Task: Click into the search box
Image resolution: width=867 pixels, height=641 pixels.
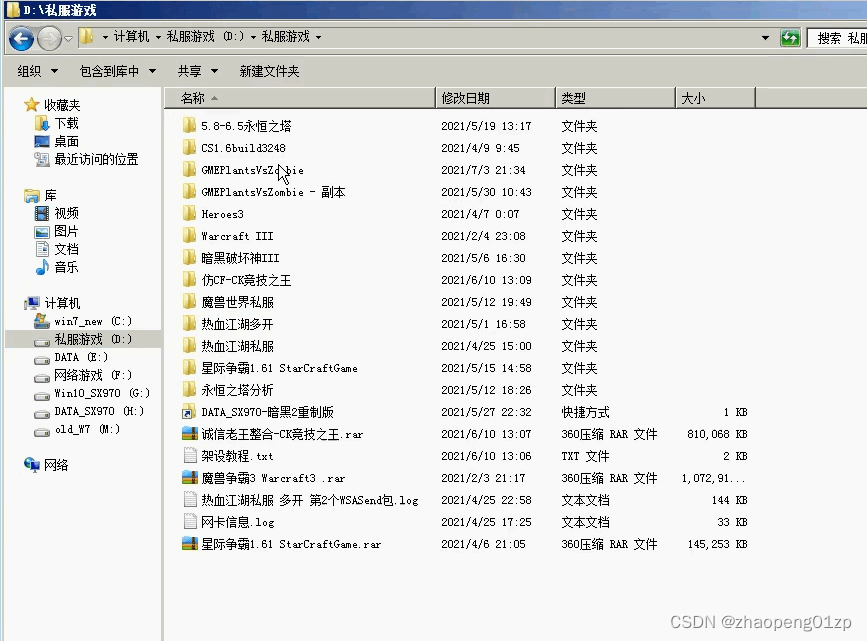Action: (838, 38)
